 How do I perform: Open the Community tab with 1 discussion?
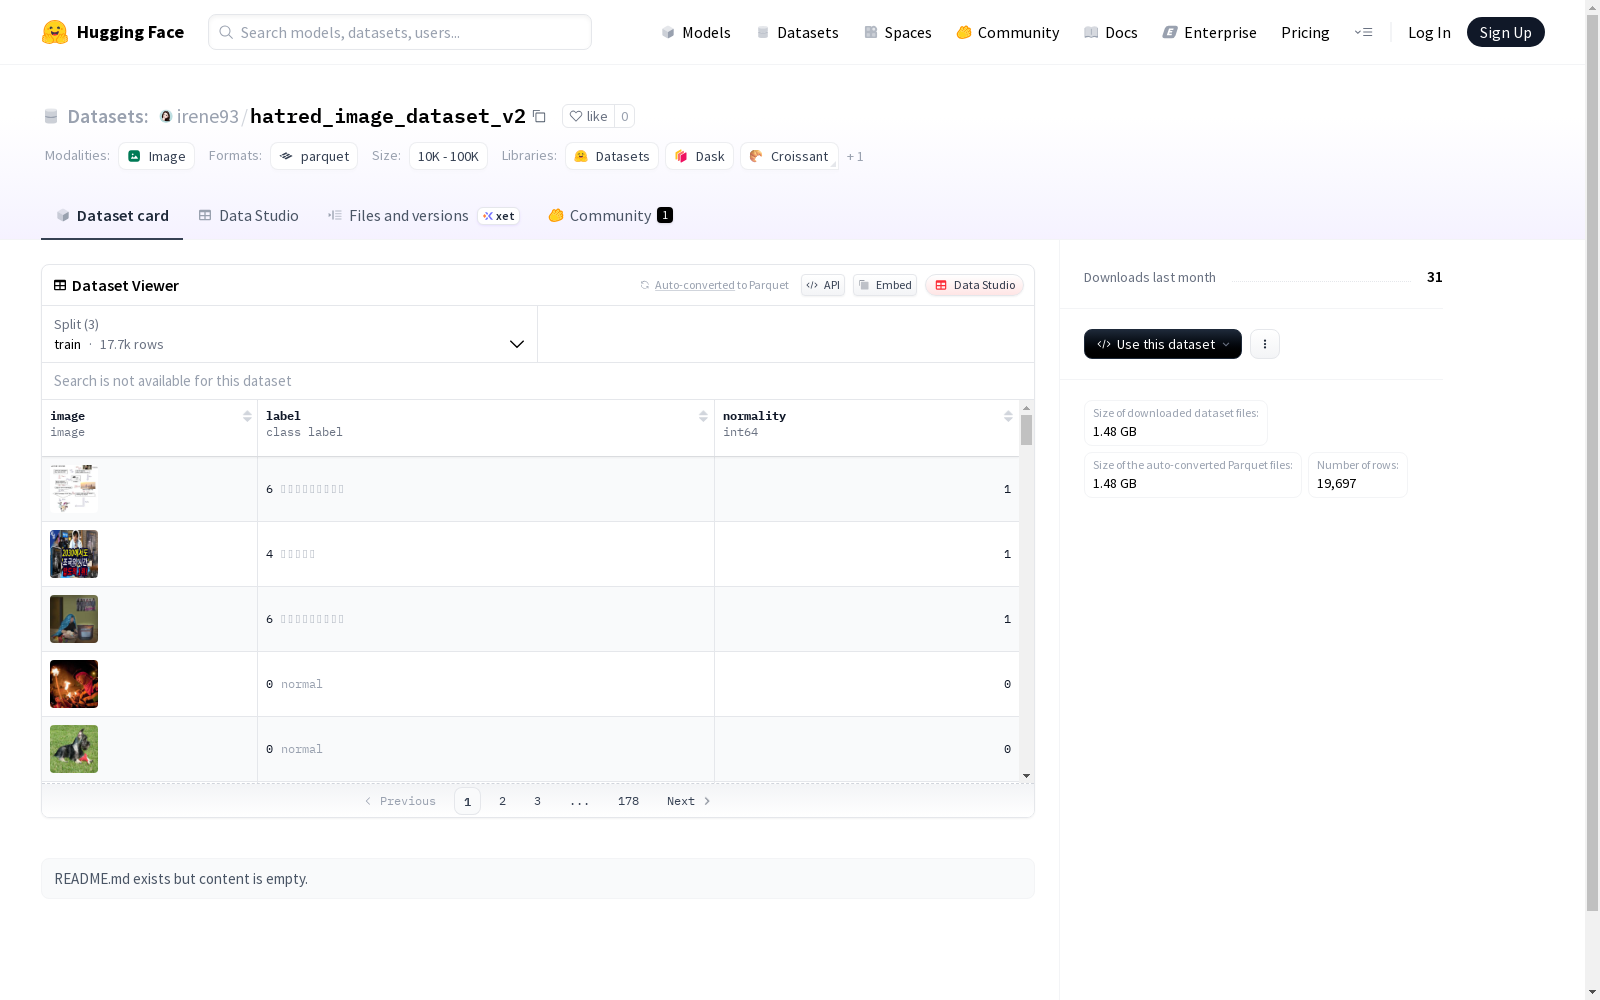click(610, 216)
